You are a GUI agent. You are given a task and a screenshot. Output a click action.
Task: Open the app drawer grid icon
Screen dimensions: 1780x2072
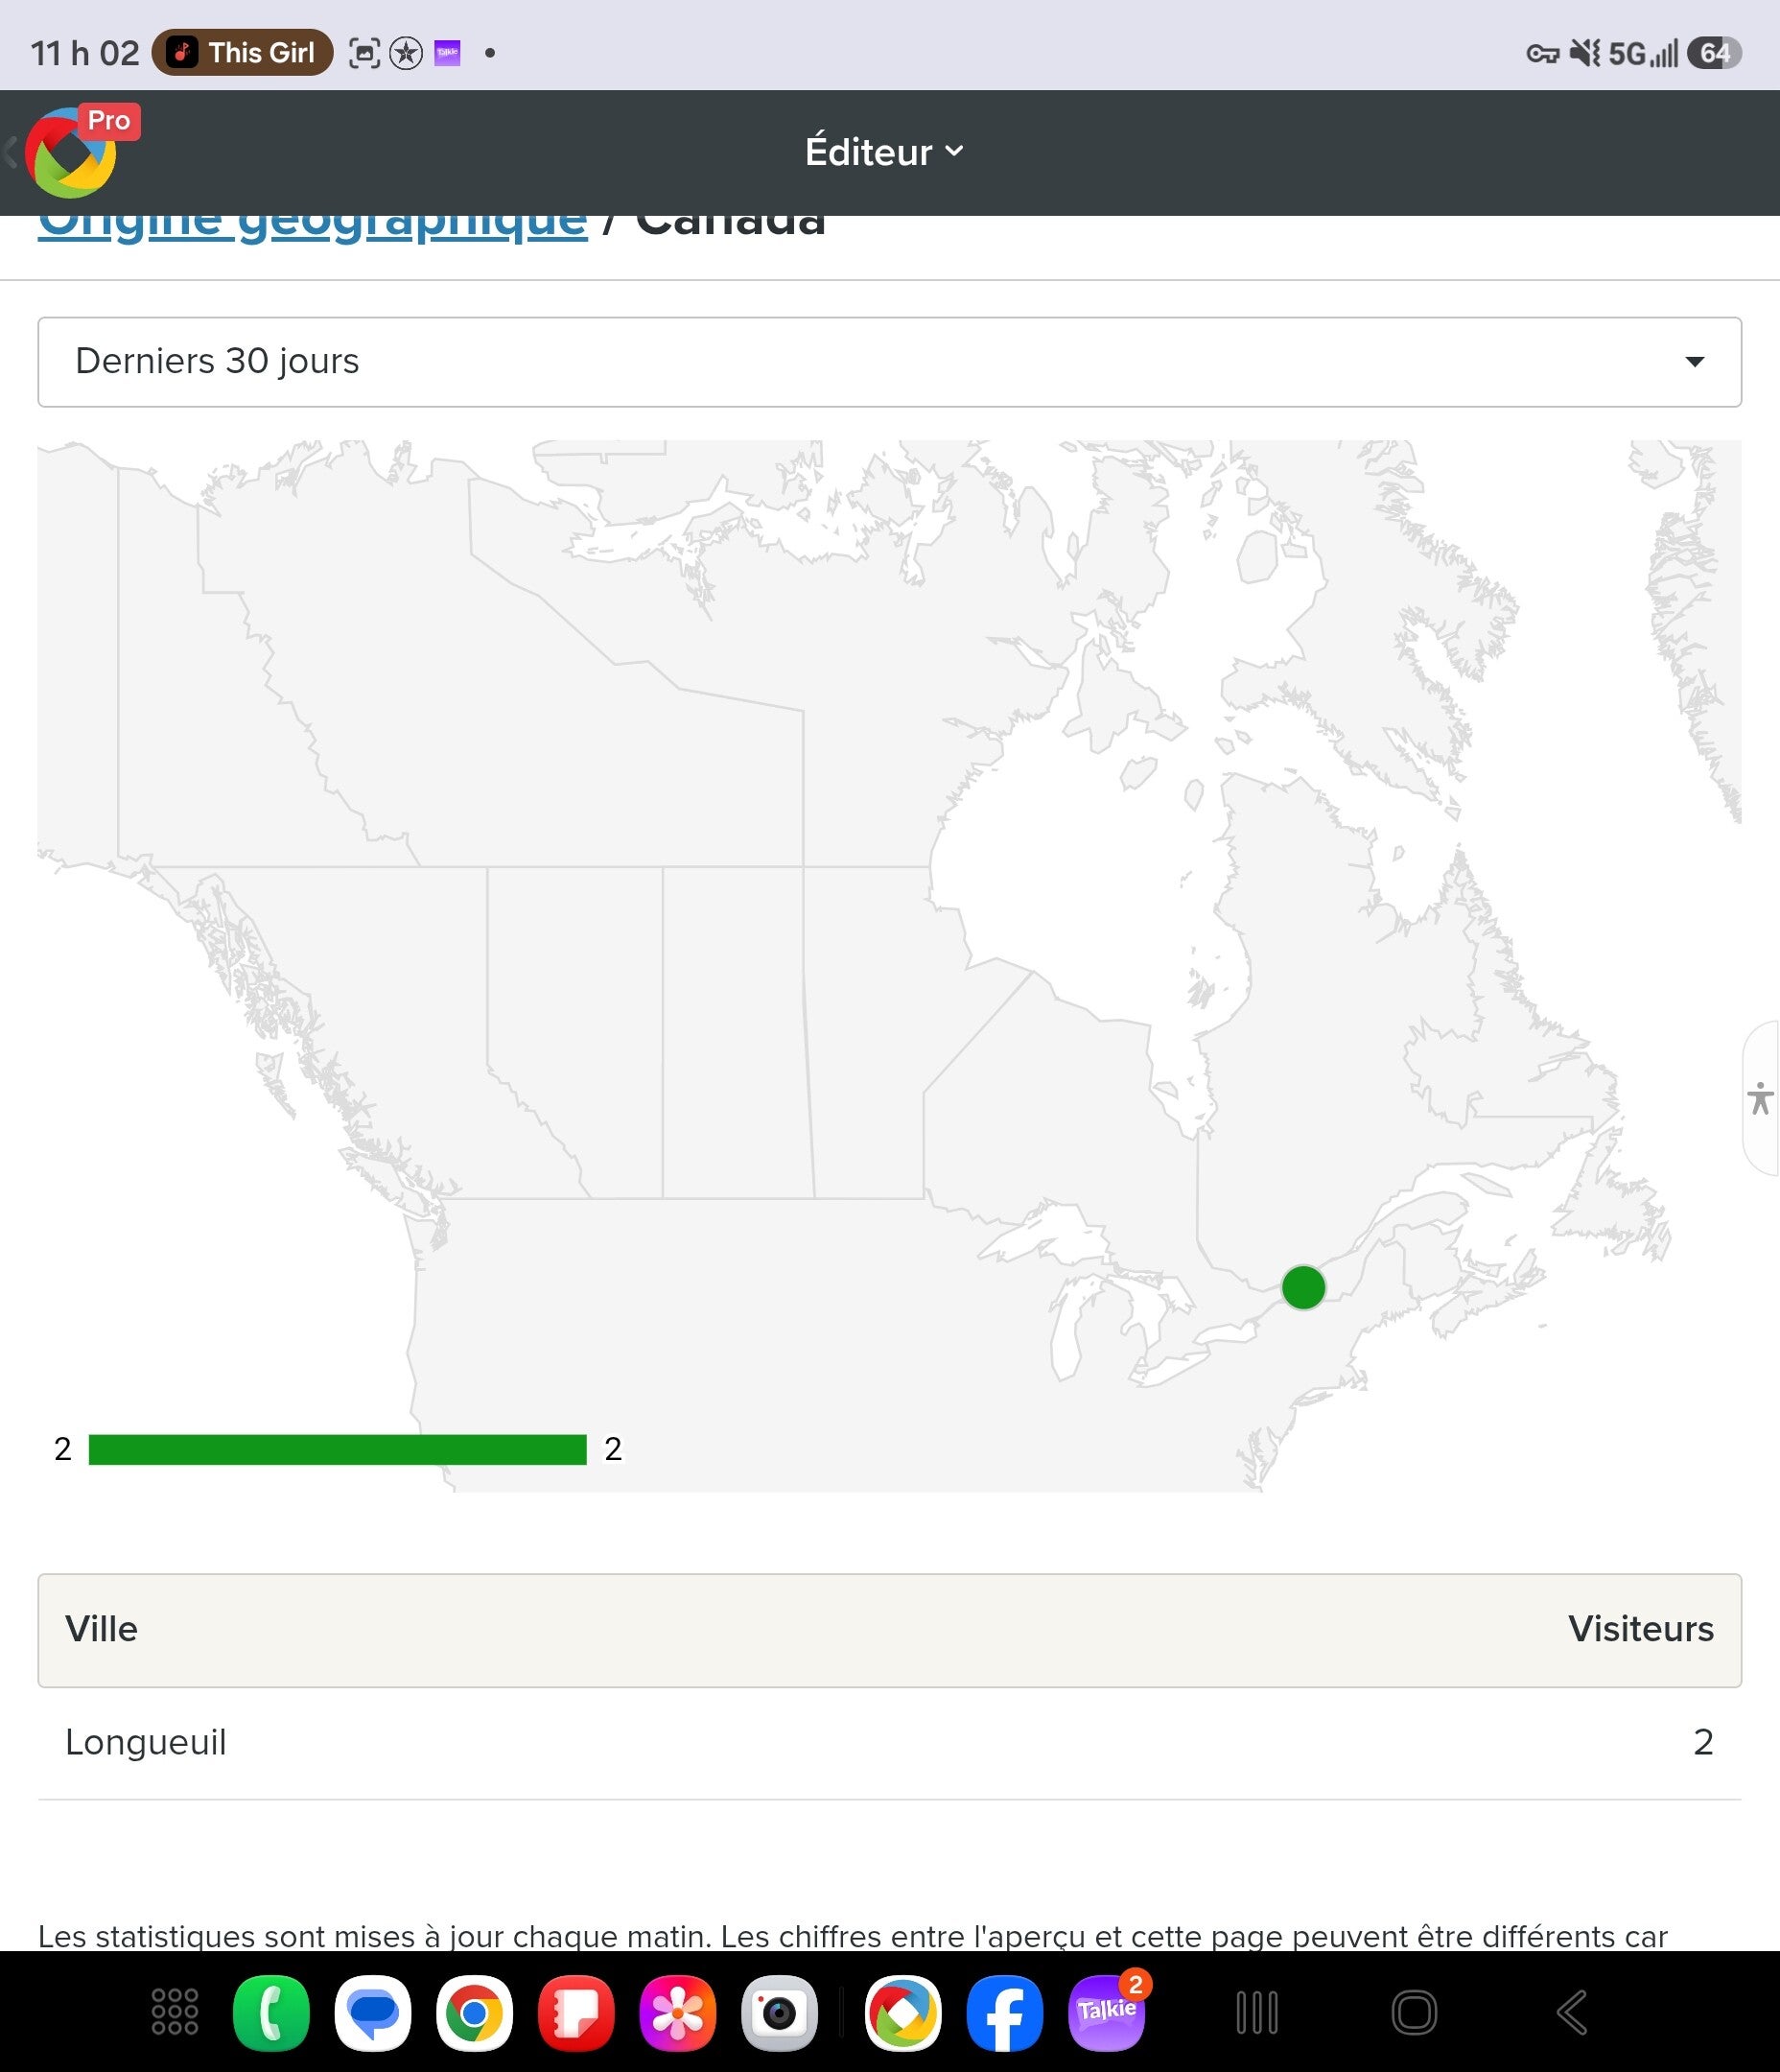pos(175,2012)
